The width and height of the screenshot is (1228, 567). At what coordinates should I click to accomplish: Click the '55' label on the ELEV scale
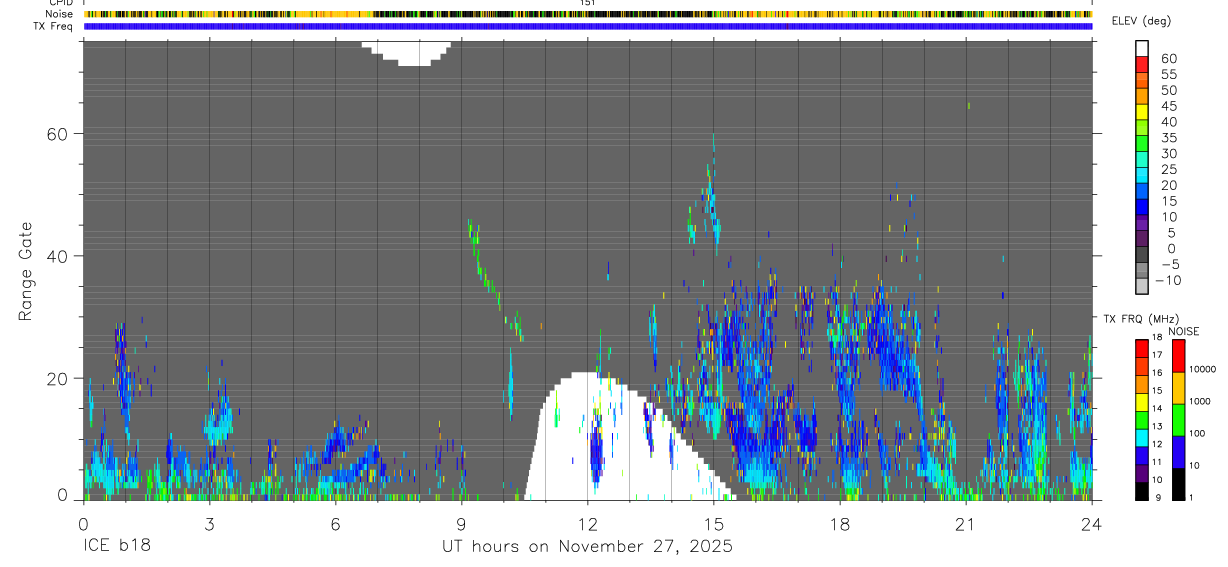[1167, 74]
